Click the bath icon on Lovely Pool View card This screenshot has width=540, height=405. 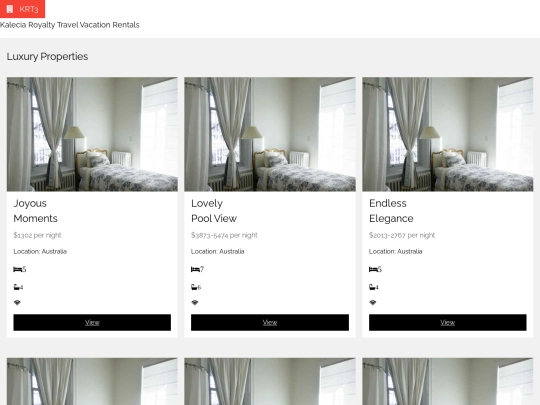click(194, 287)
